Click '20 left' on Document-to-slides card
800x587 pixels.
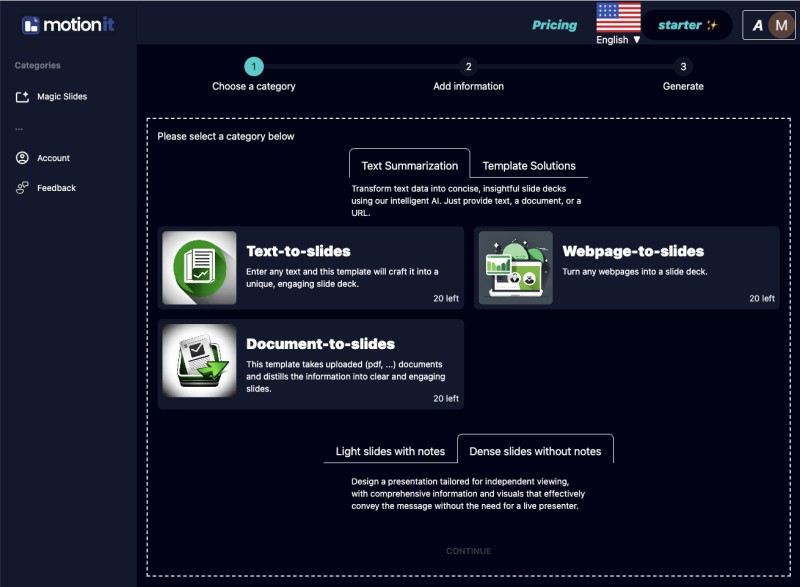446,398
